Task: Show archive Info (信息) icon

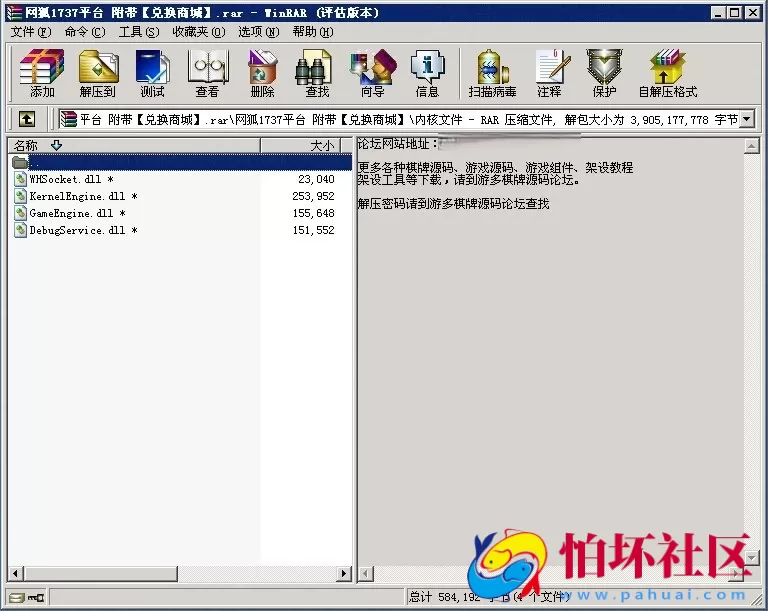Action: (428, 73)
